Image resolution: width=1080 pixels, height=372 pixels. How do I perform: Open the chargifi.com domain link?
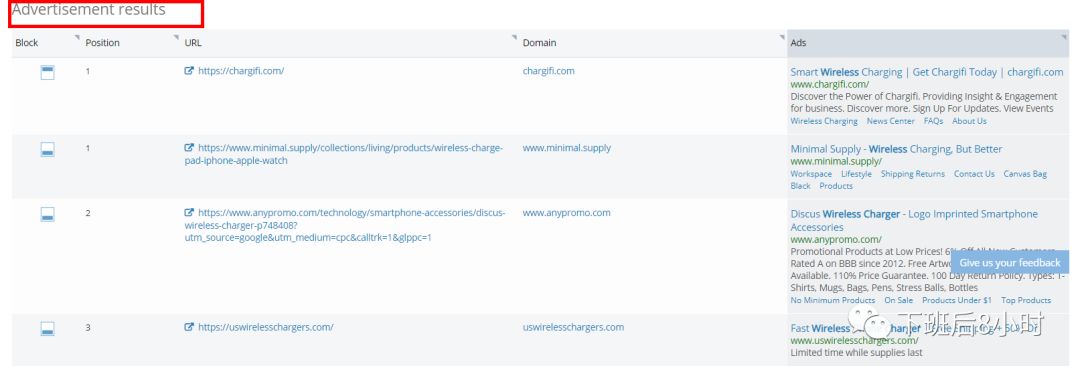click(548, 71)
